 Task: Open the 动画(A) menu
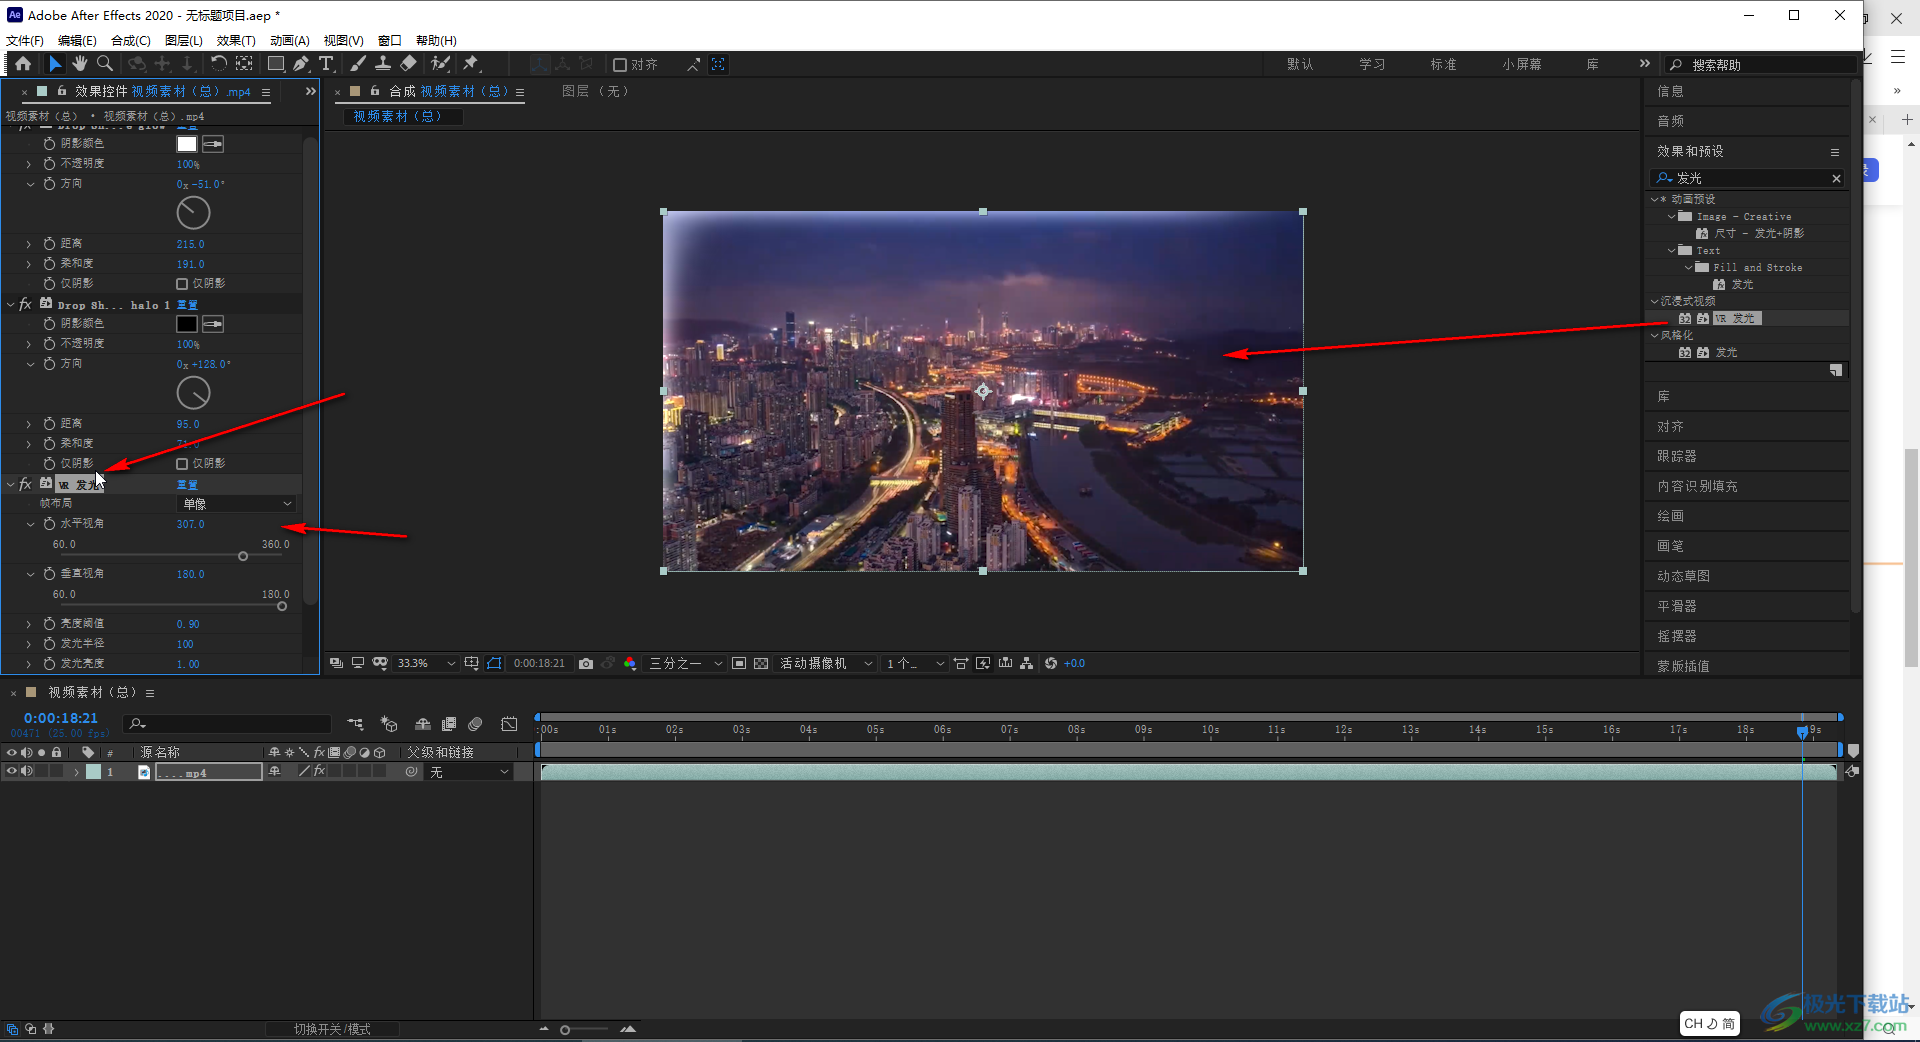[290, 41]
